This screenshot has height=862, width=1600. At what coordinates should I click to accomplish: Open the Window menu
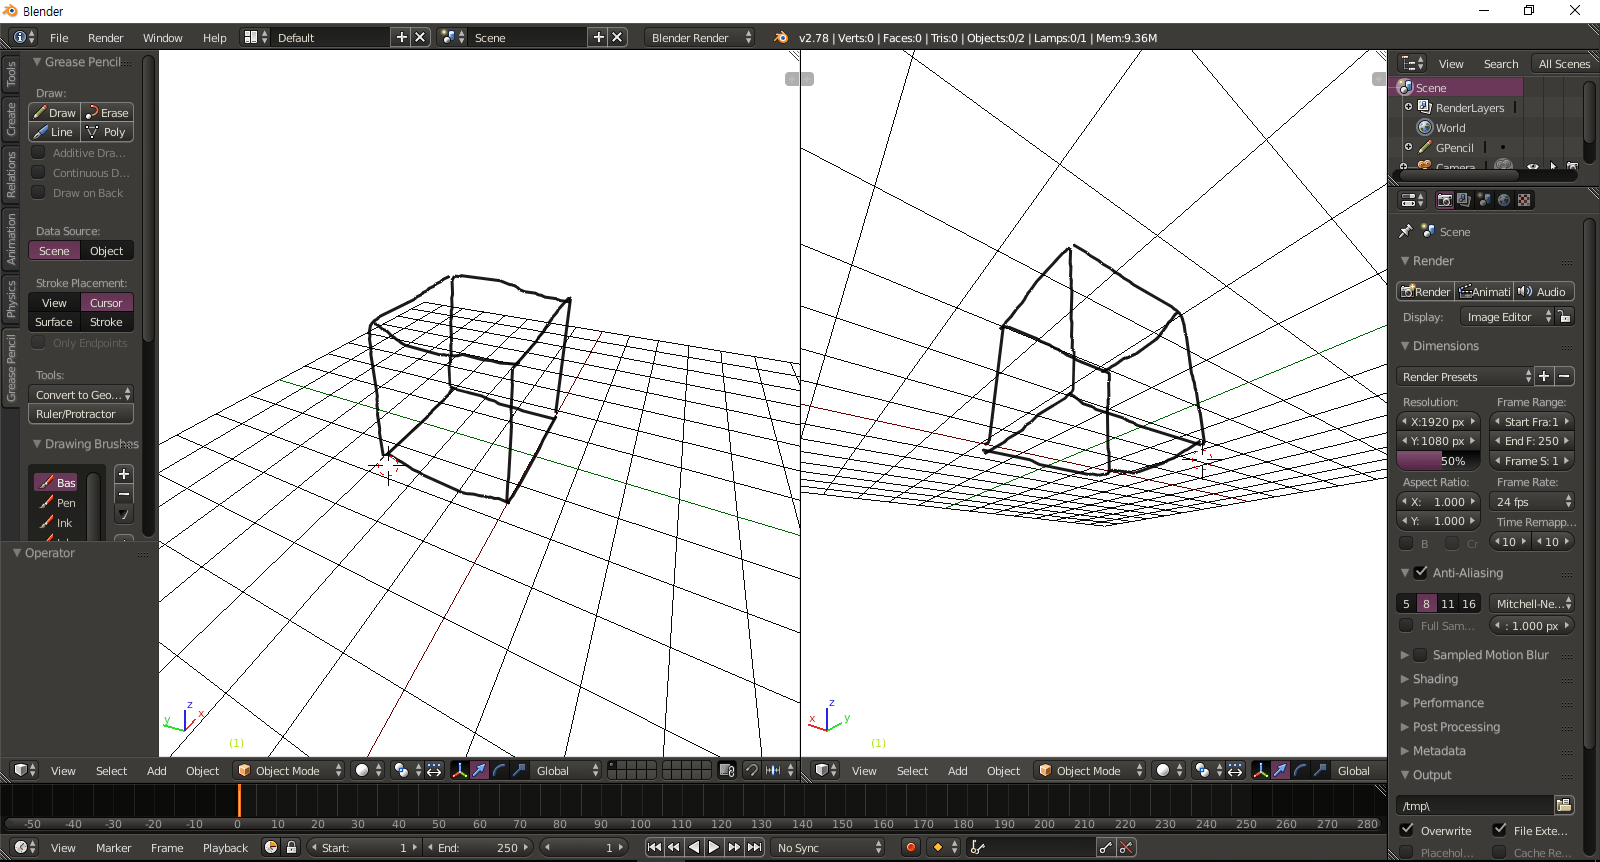tap(162, 38)
